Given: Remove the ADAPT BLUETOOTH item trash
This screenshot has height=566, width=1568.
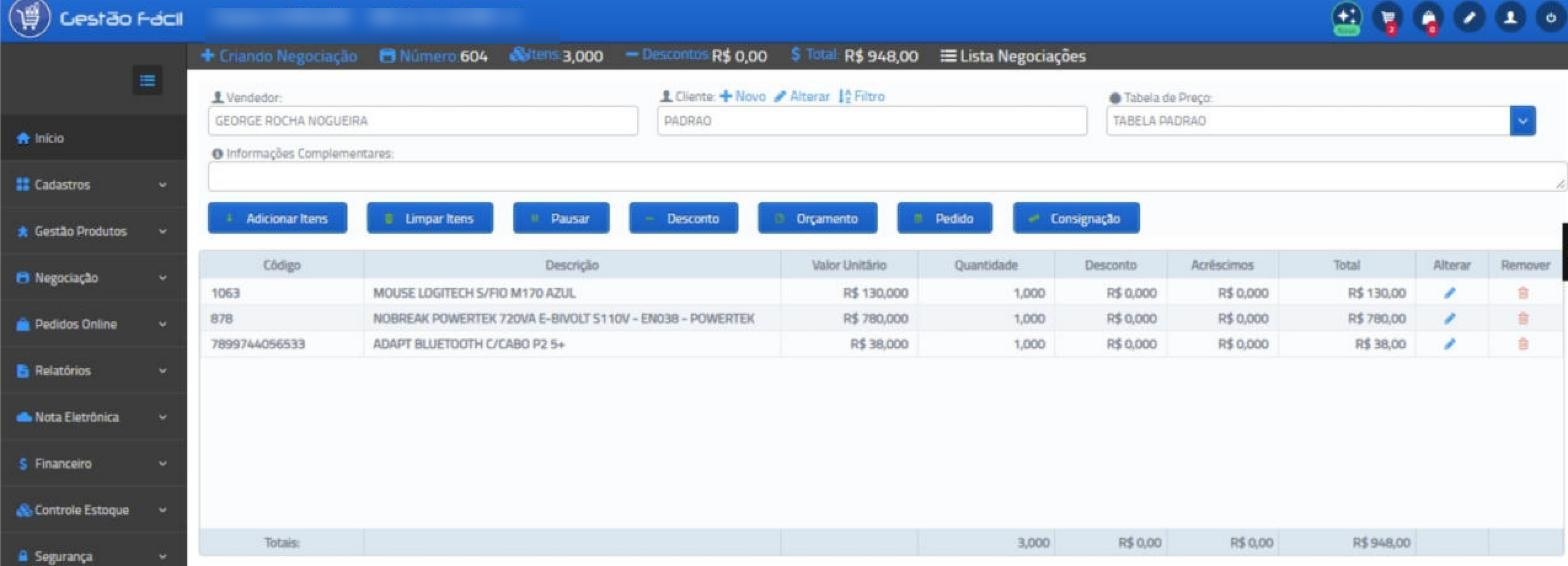Looking at the screenshot, I should coord(1523,344).
